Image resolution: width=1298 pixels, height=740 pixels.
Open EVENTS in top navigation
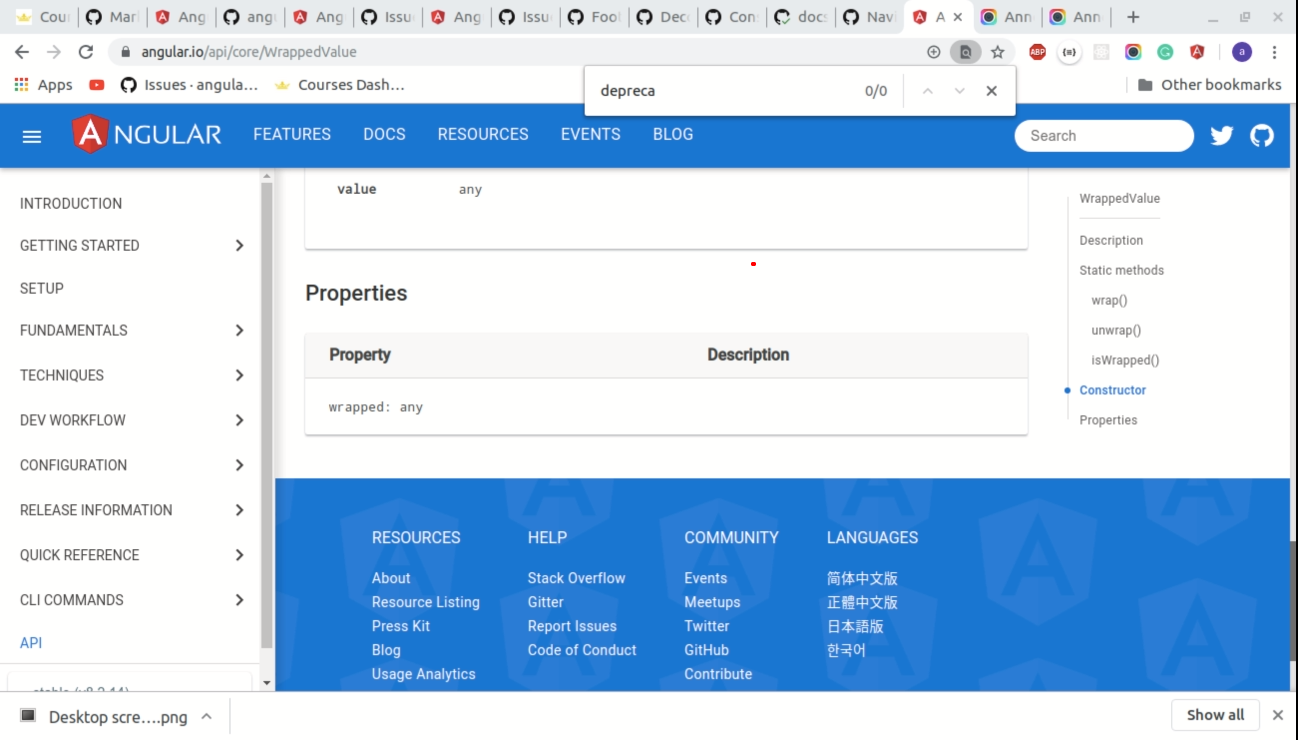pyautogui.click(x=590, y=134)
